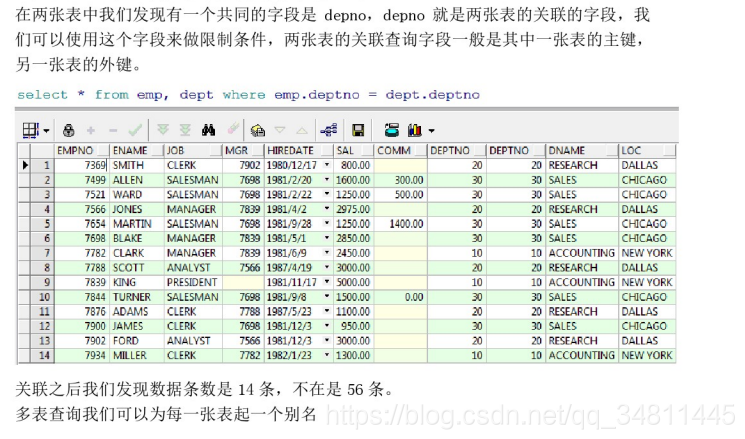Select row number 9 selector cell
The width and height of the screenshot is (745, 439).
point(43,282)
